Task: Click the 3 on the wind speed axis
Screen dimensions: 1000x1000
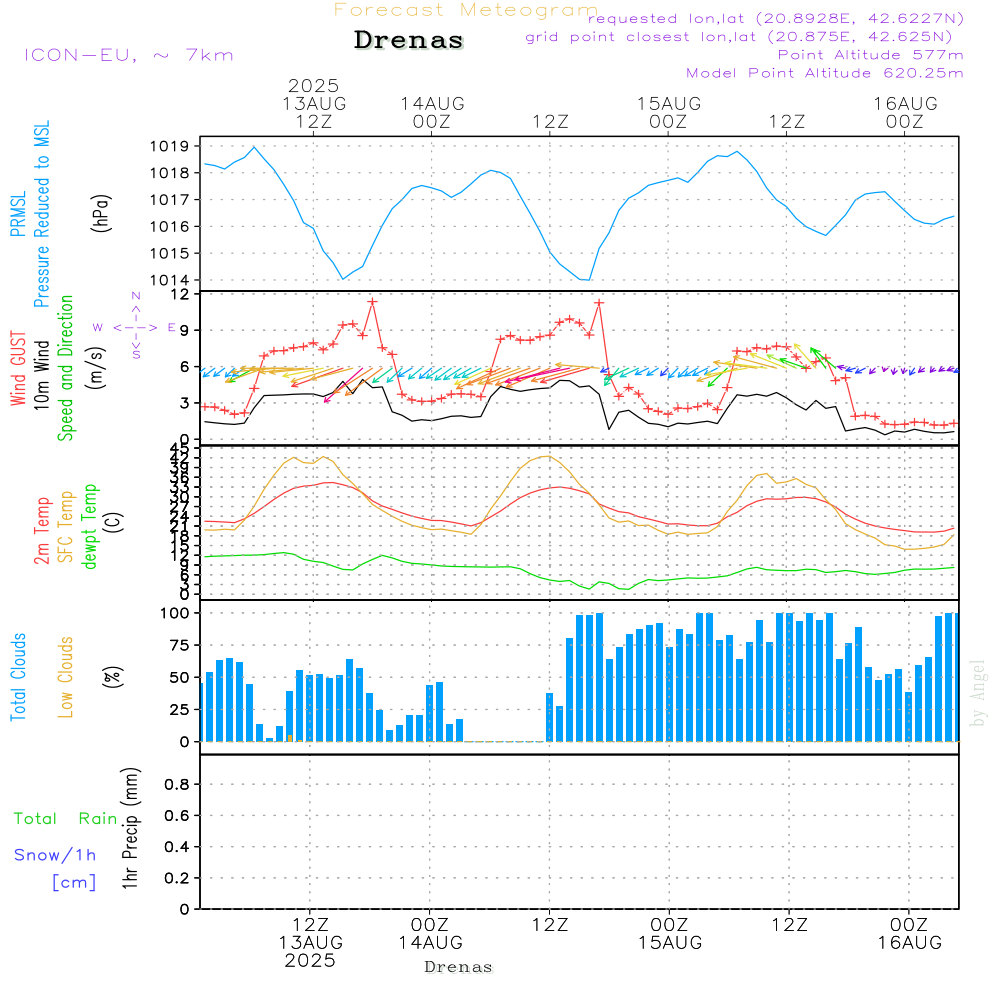Action: [185, 403]
